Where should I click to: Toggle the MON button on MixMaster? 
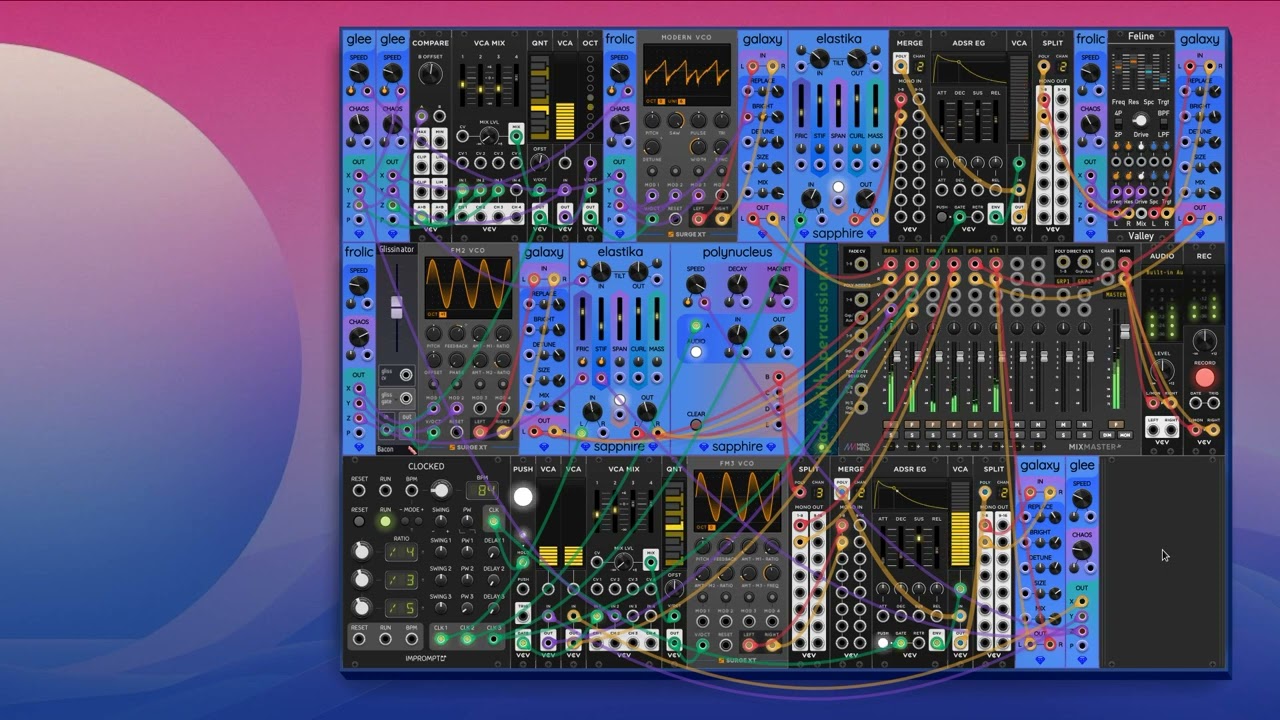point(1125,435)
